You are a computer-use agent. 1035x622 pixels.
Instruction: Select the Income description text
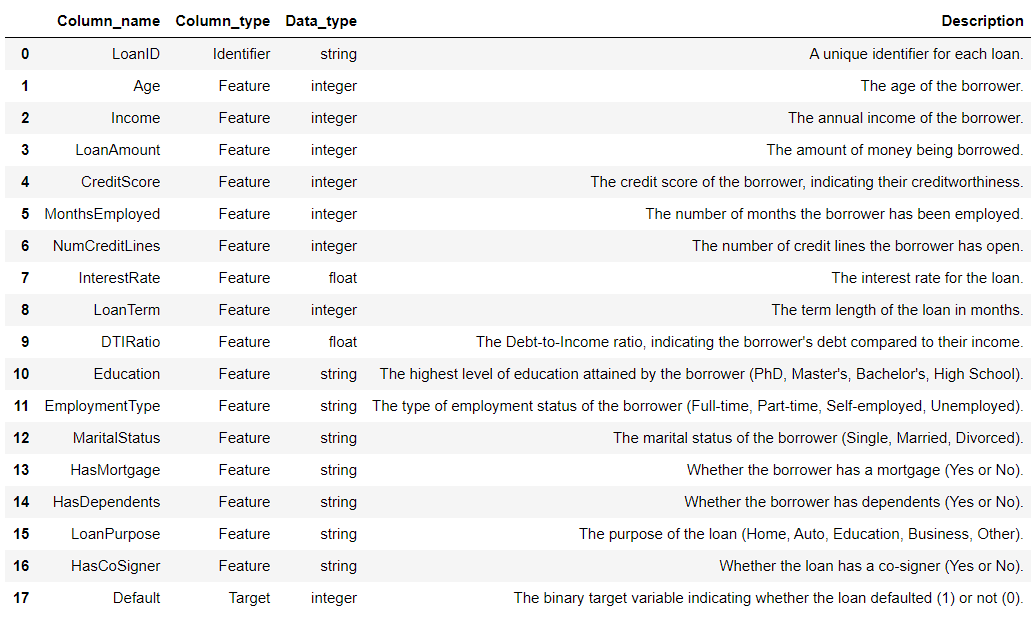pos(905,118)
